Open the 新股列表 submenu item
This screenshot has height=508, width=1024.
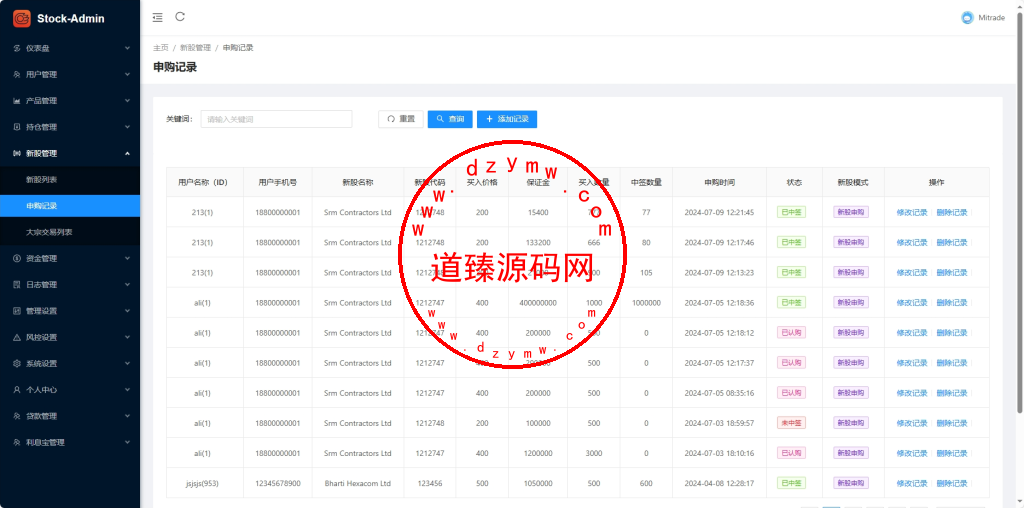[x=70, y=180]
